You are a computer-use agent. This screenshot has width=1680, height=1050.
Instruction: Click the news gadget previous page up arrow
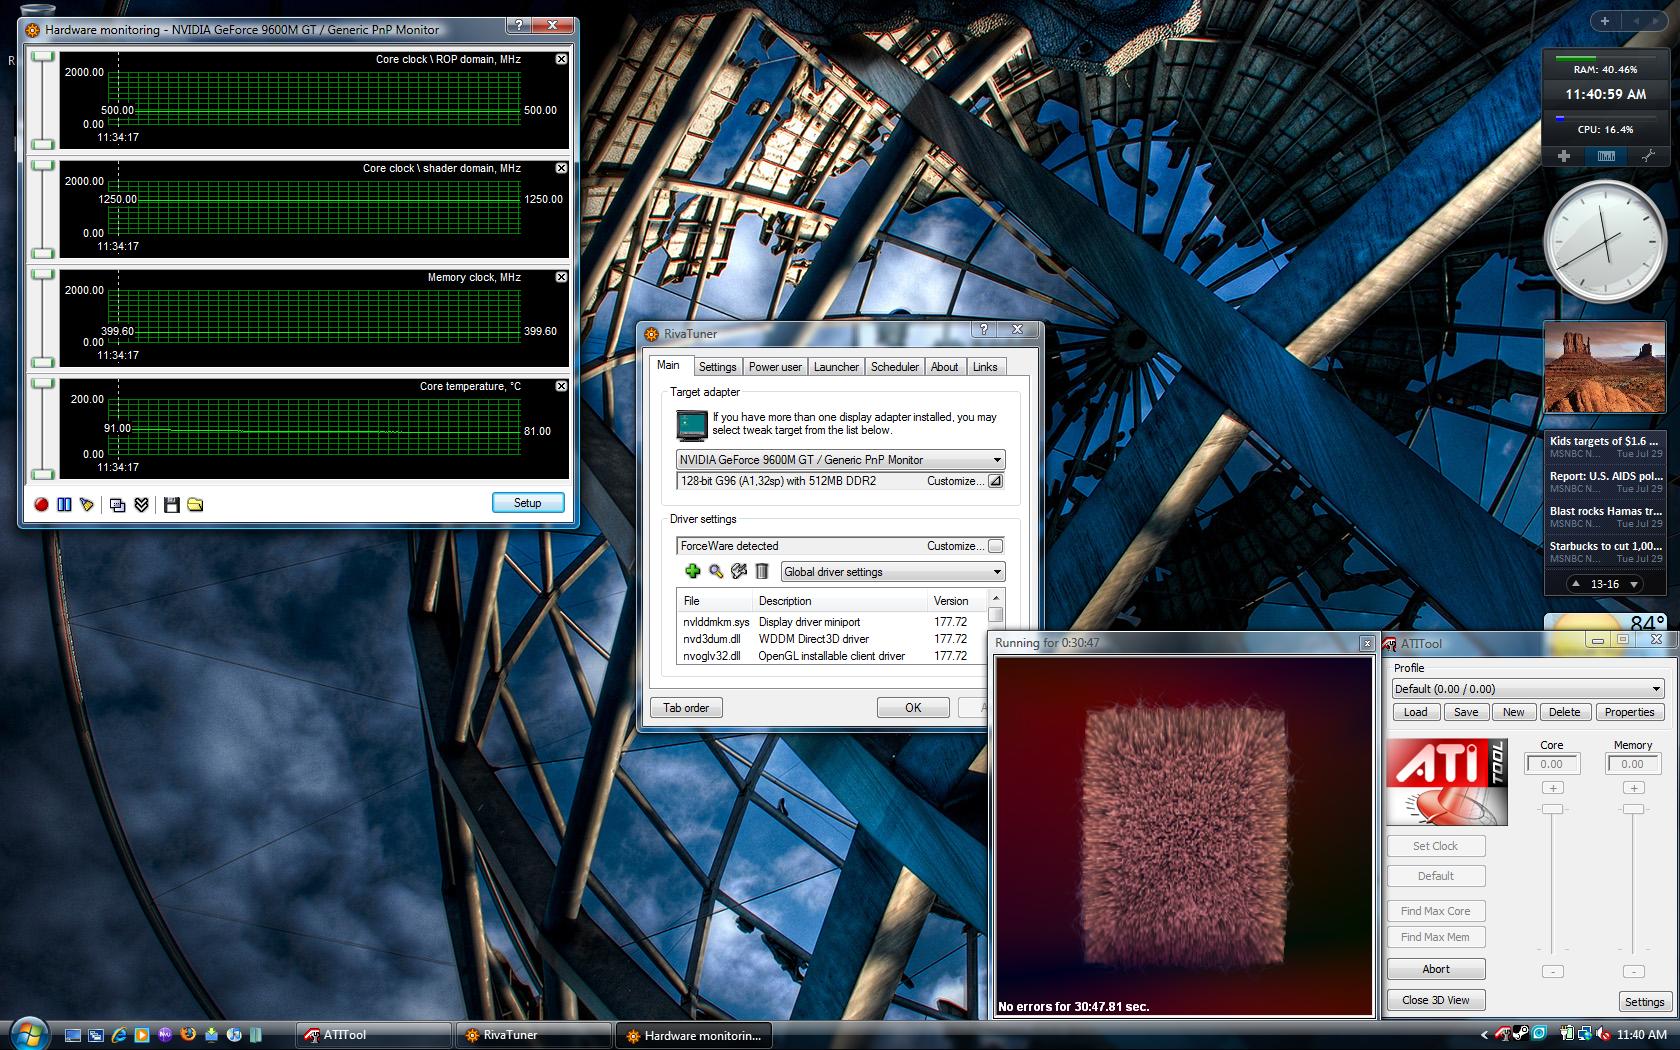[1577, 584]
